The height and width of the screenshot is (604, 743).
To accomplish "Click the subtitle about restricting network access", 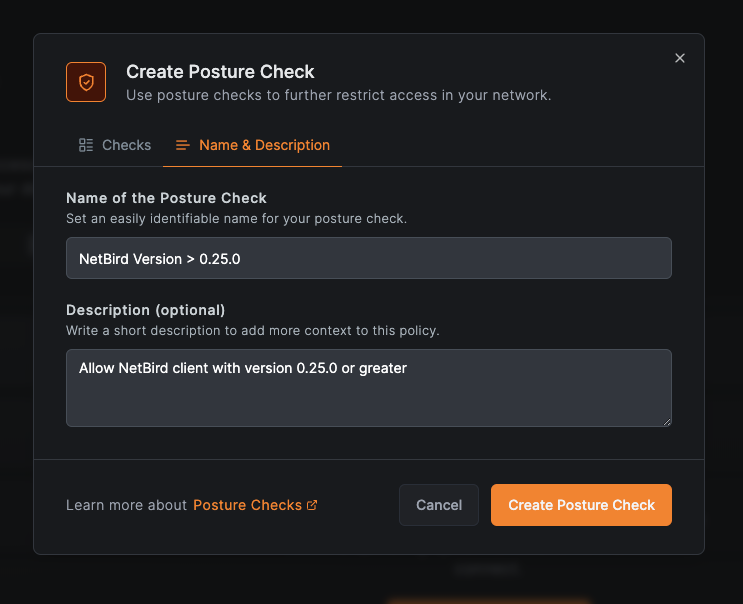I will coord(338,96).
